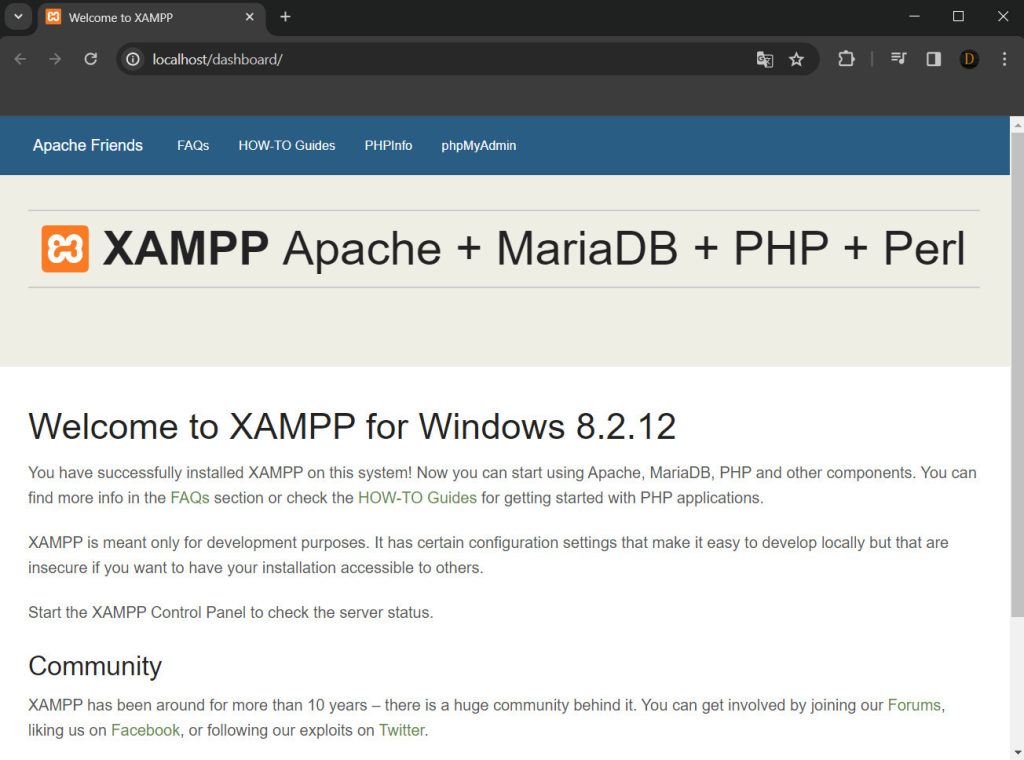The image size is (1024, 760).
Task: Open the Facebook link in Community text
Action: point(145,730)
